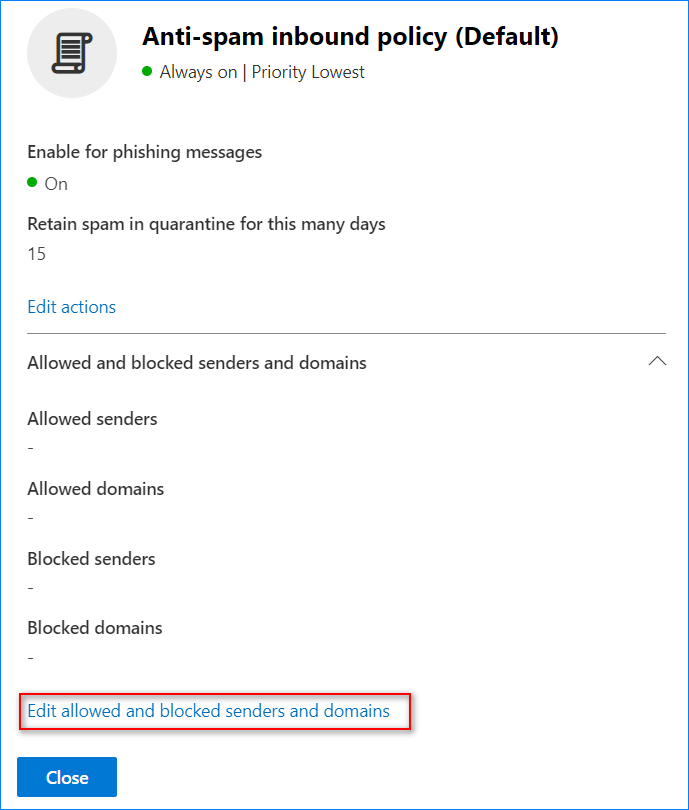Click the Anti-spam inbound policy title

[350, 37]
